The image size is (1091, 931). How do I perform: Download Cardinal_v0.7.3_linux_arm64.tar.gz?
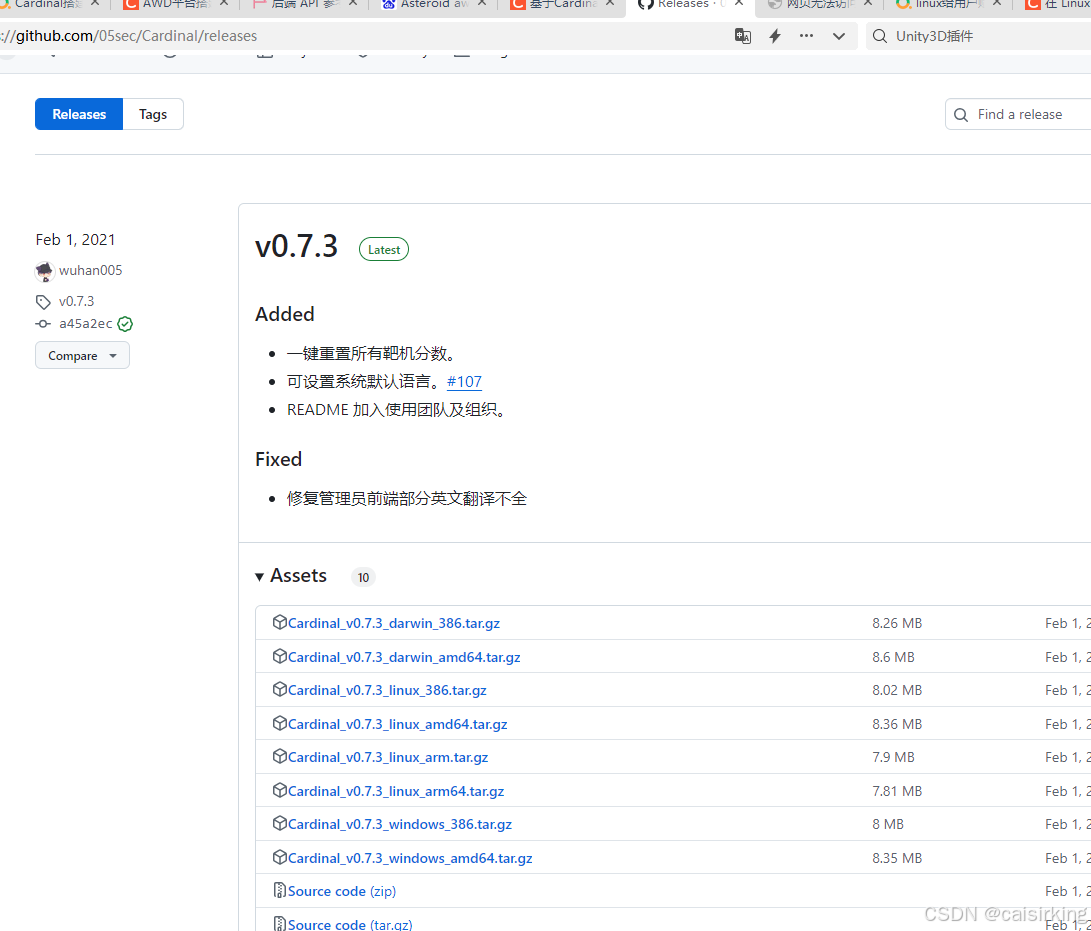(396, 791)
